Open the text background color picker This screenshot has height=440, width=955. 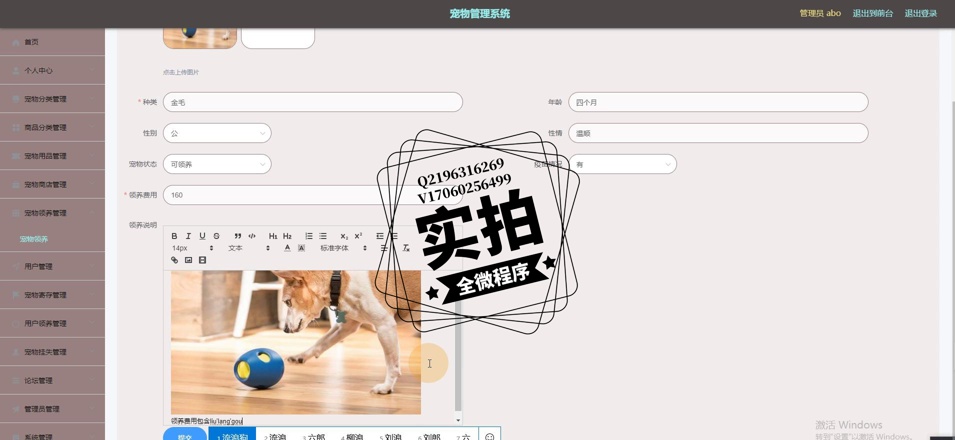[301, 248]
